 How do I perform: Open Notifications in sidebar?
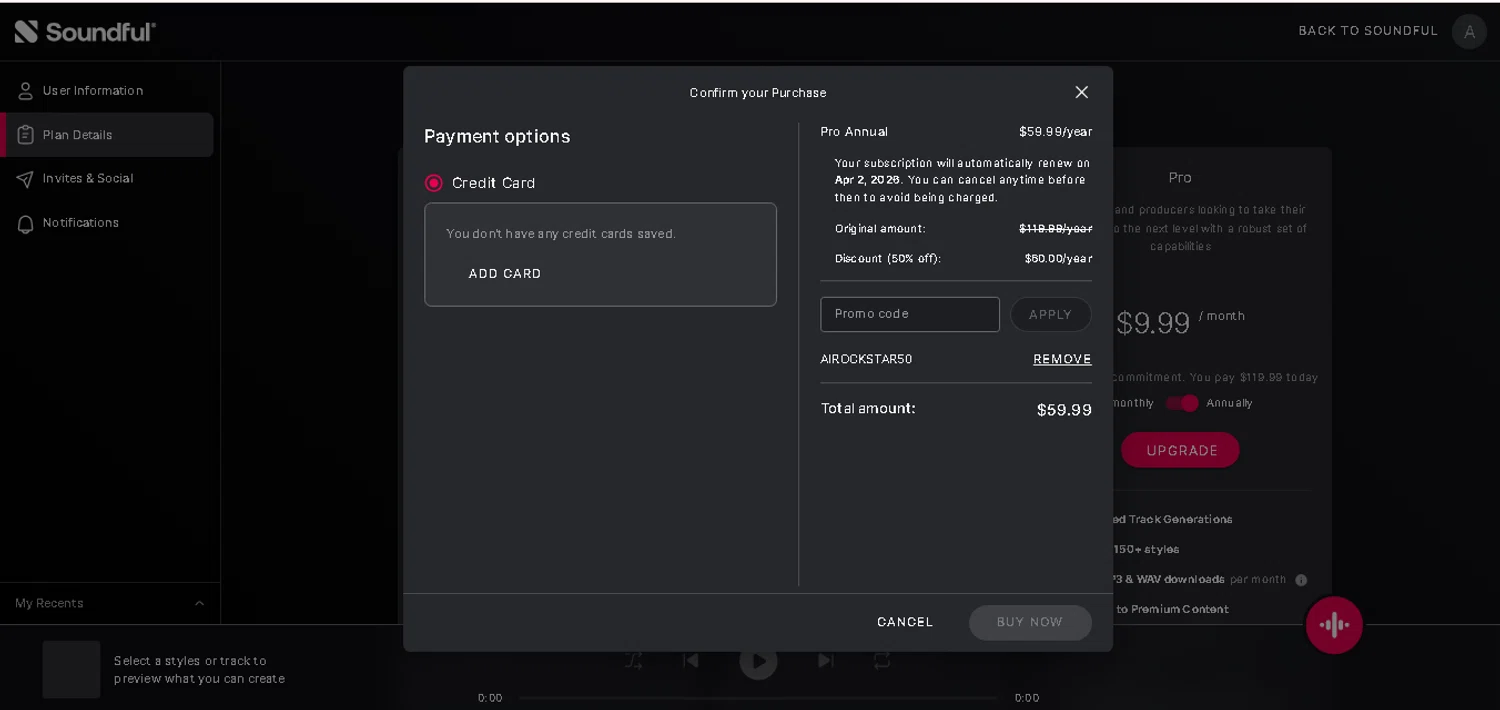[107, 223]
